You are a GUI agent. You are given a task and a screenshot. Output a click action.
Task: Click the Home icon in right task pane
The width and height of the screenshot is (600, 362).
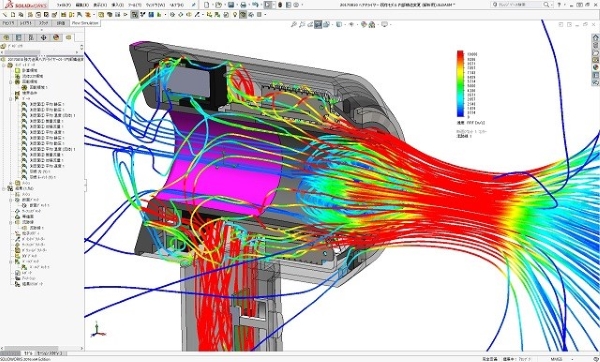pyautogui.click(x=595, y=38)
